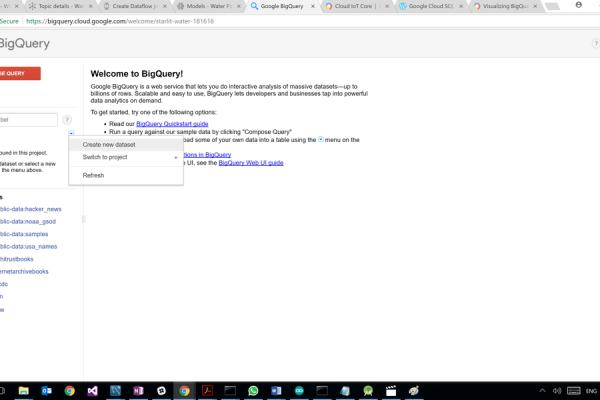The width and height of the screenshot is (600, 400).
Task: Focus the dataset filter input field
Action: point(28,120)
